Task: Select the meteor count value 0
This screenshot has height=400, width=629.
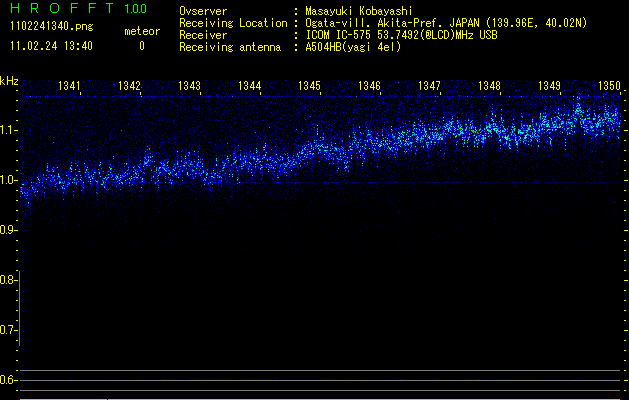Action: 141,46
